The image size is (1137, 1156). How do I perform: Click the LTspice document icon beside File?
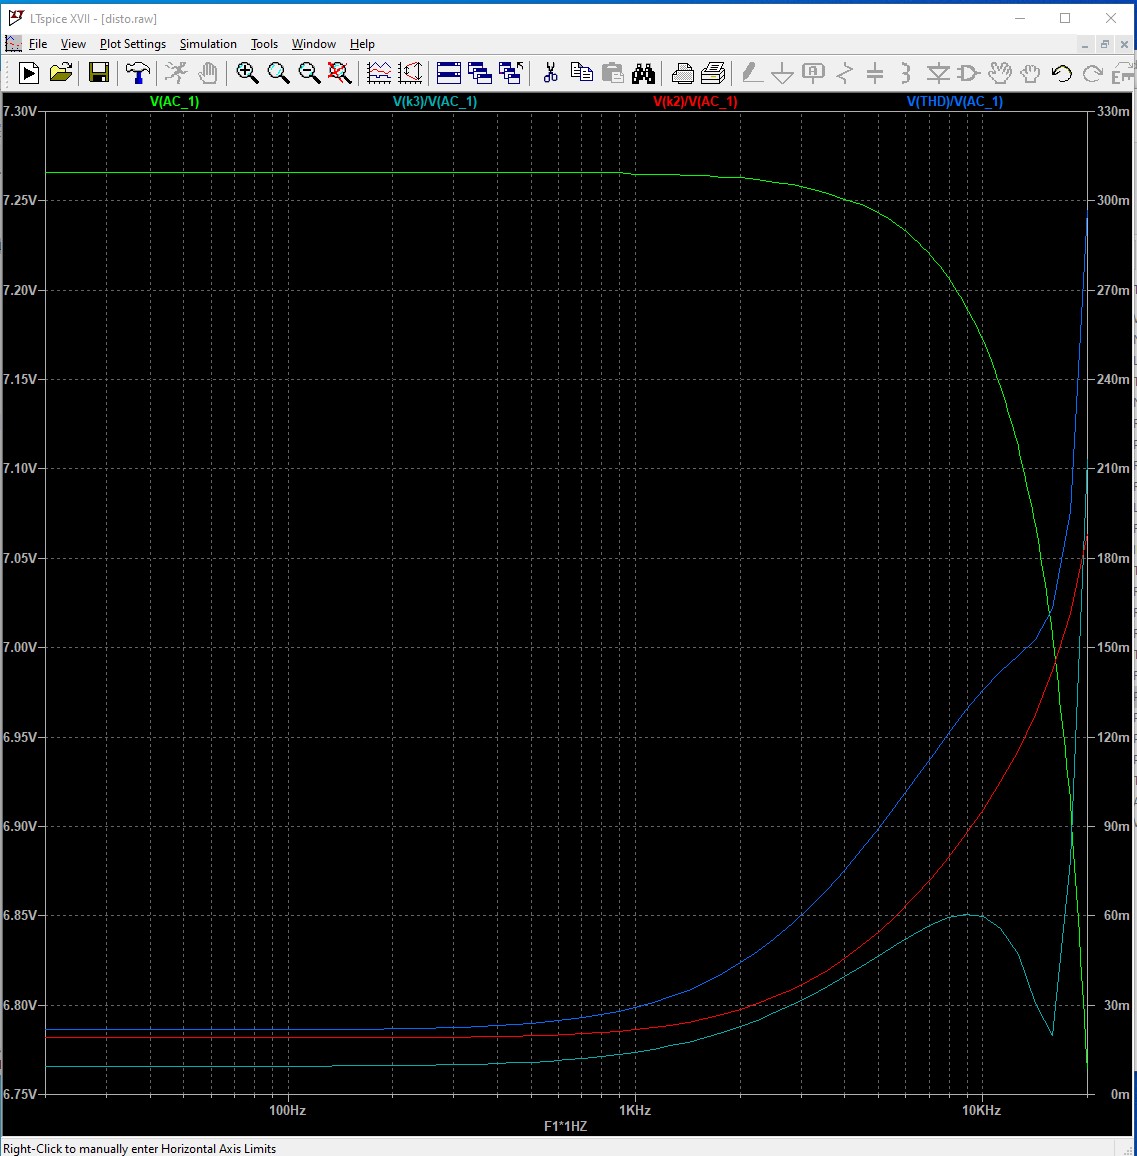tap(13, 43)
